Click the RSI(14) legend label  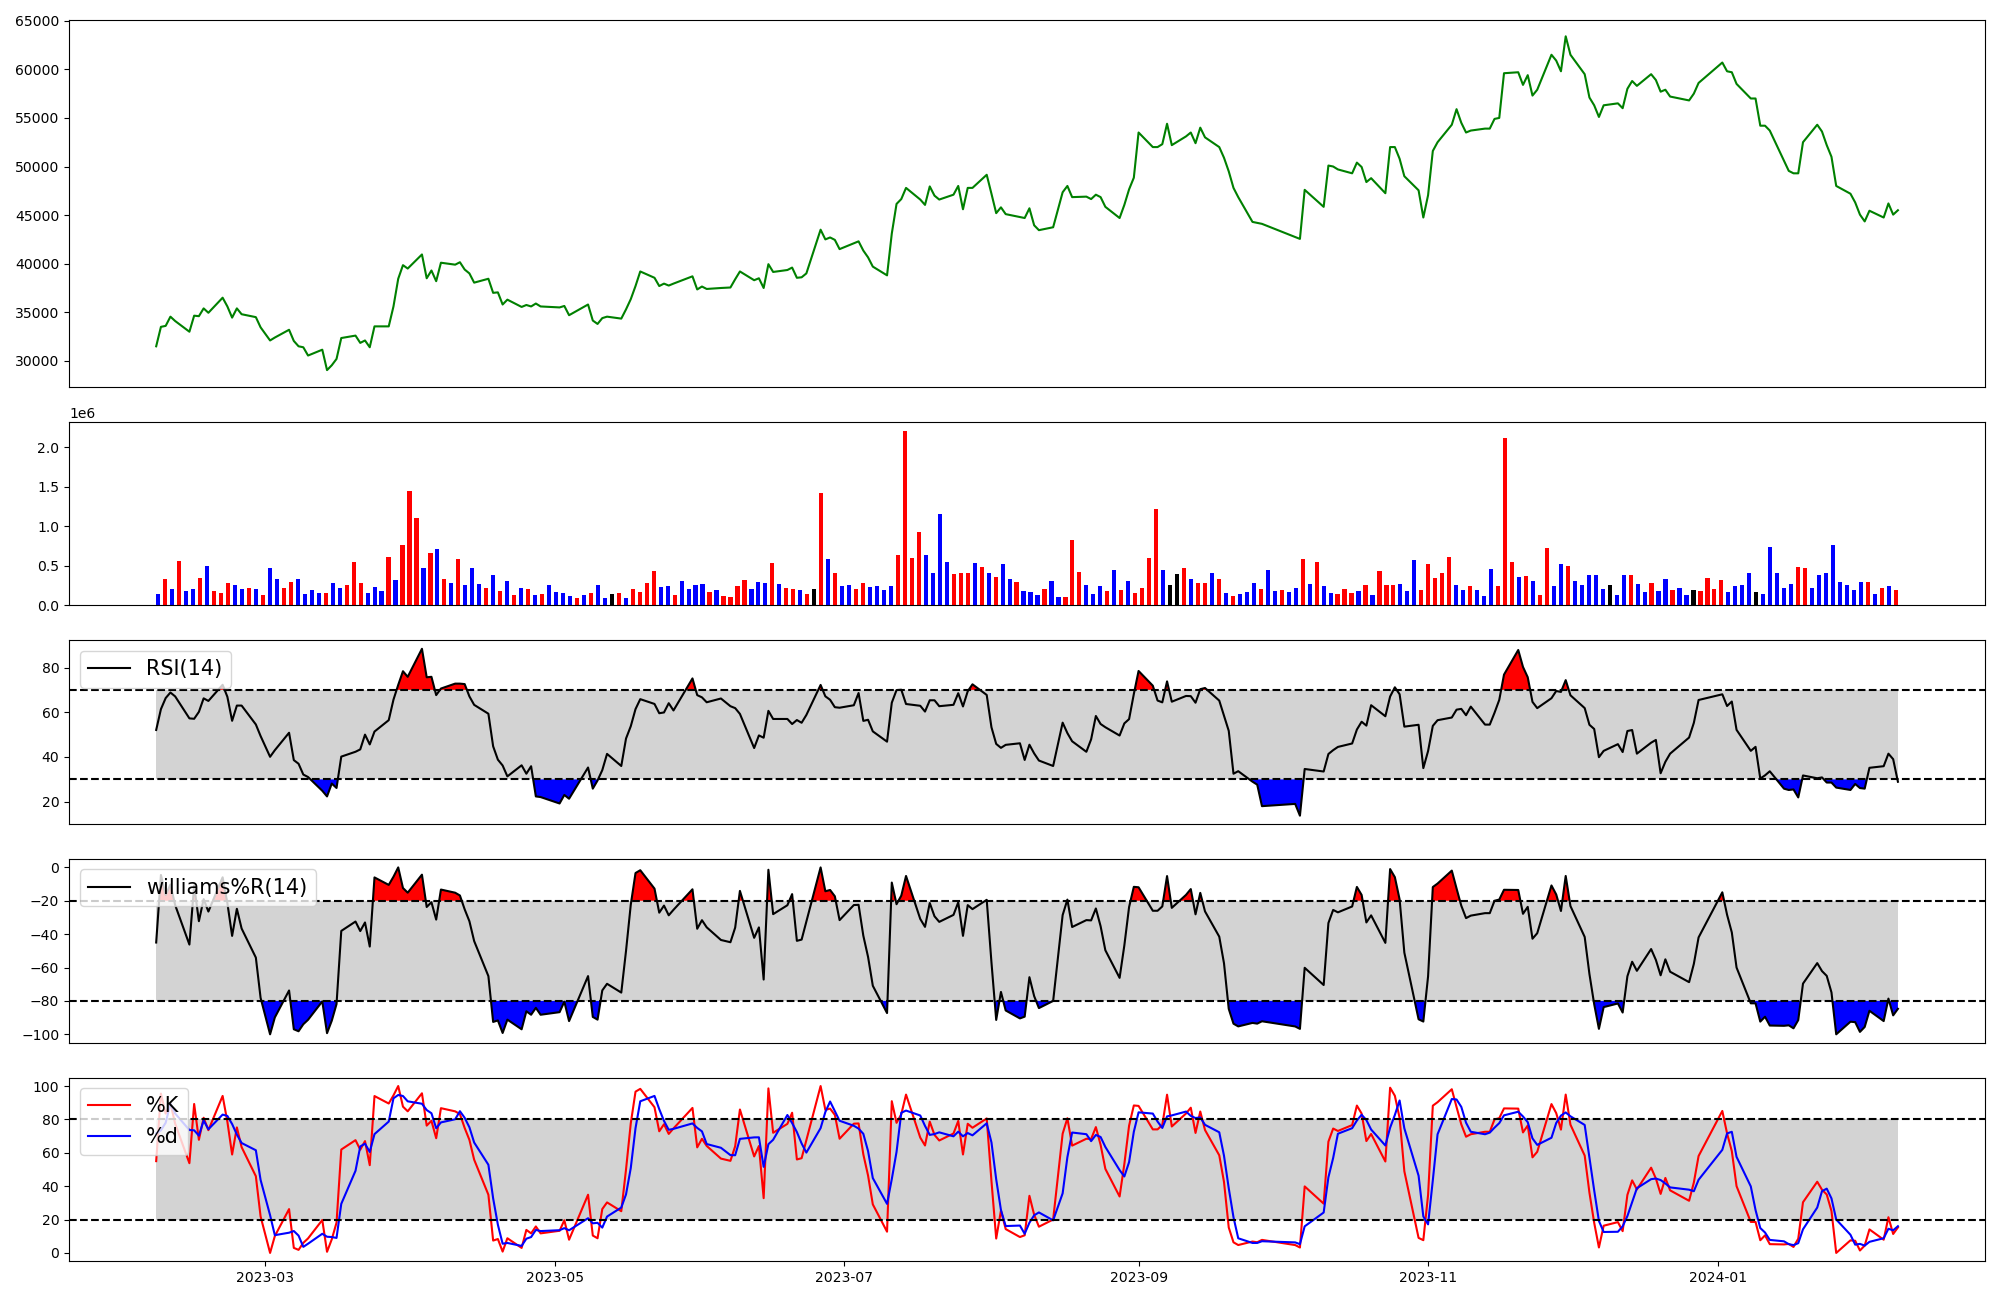tap(184, 668)
